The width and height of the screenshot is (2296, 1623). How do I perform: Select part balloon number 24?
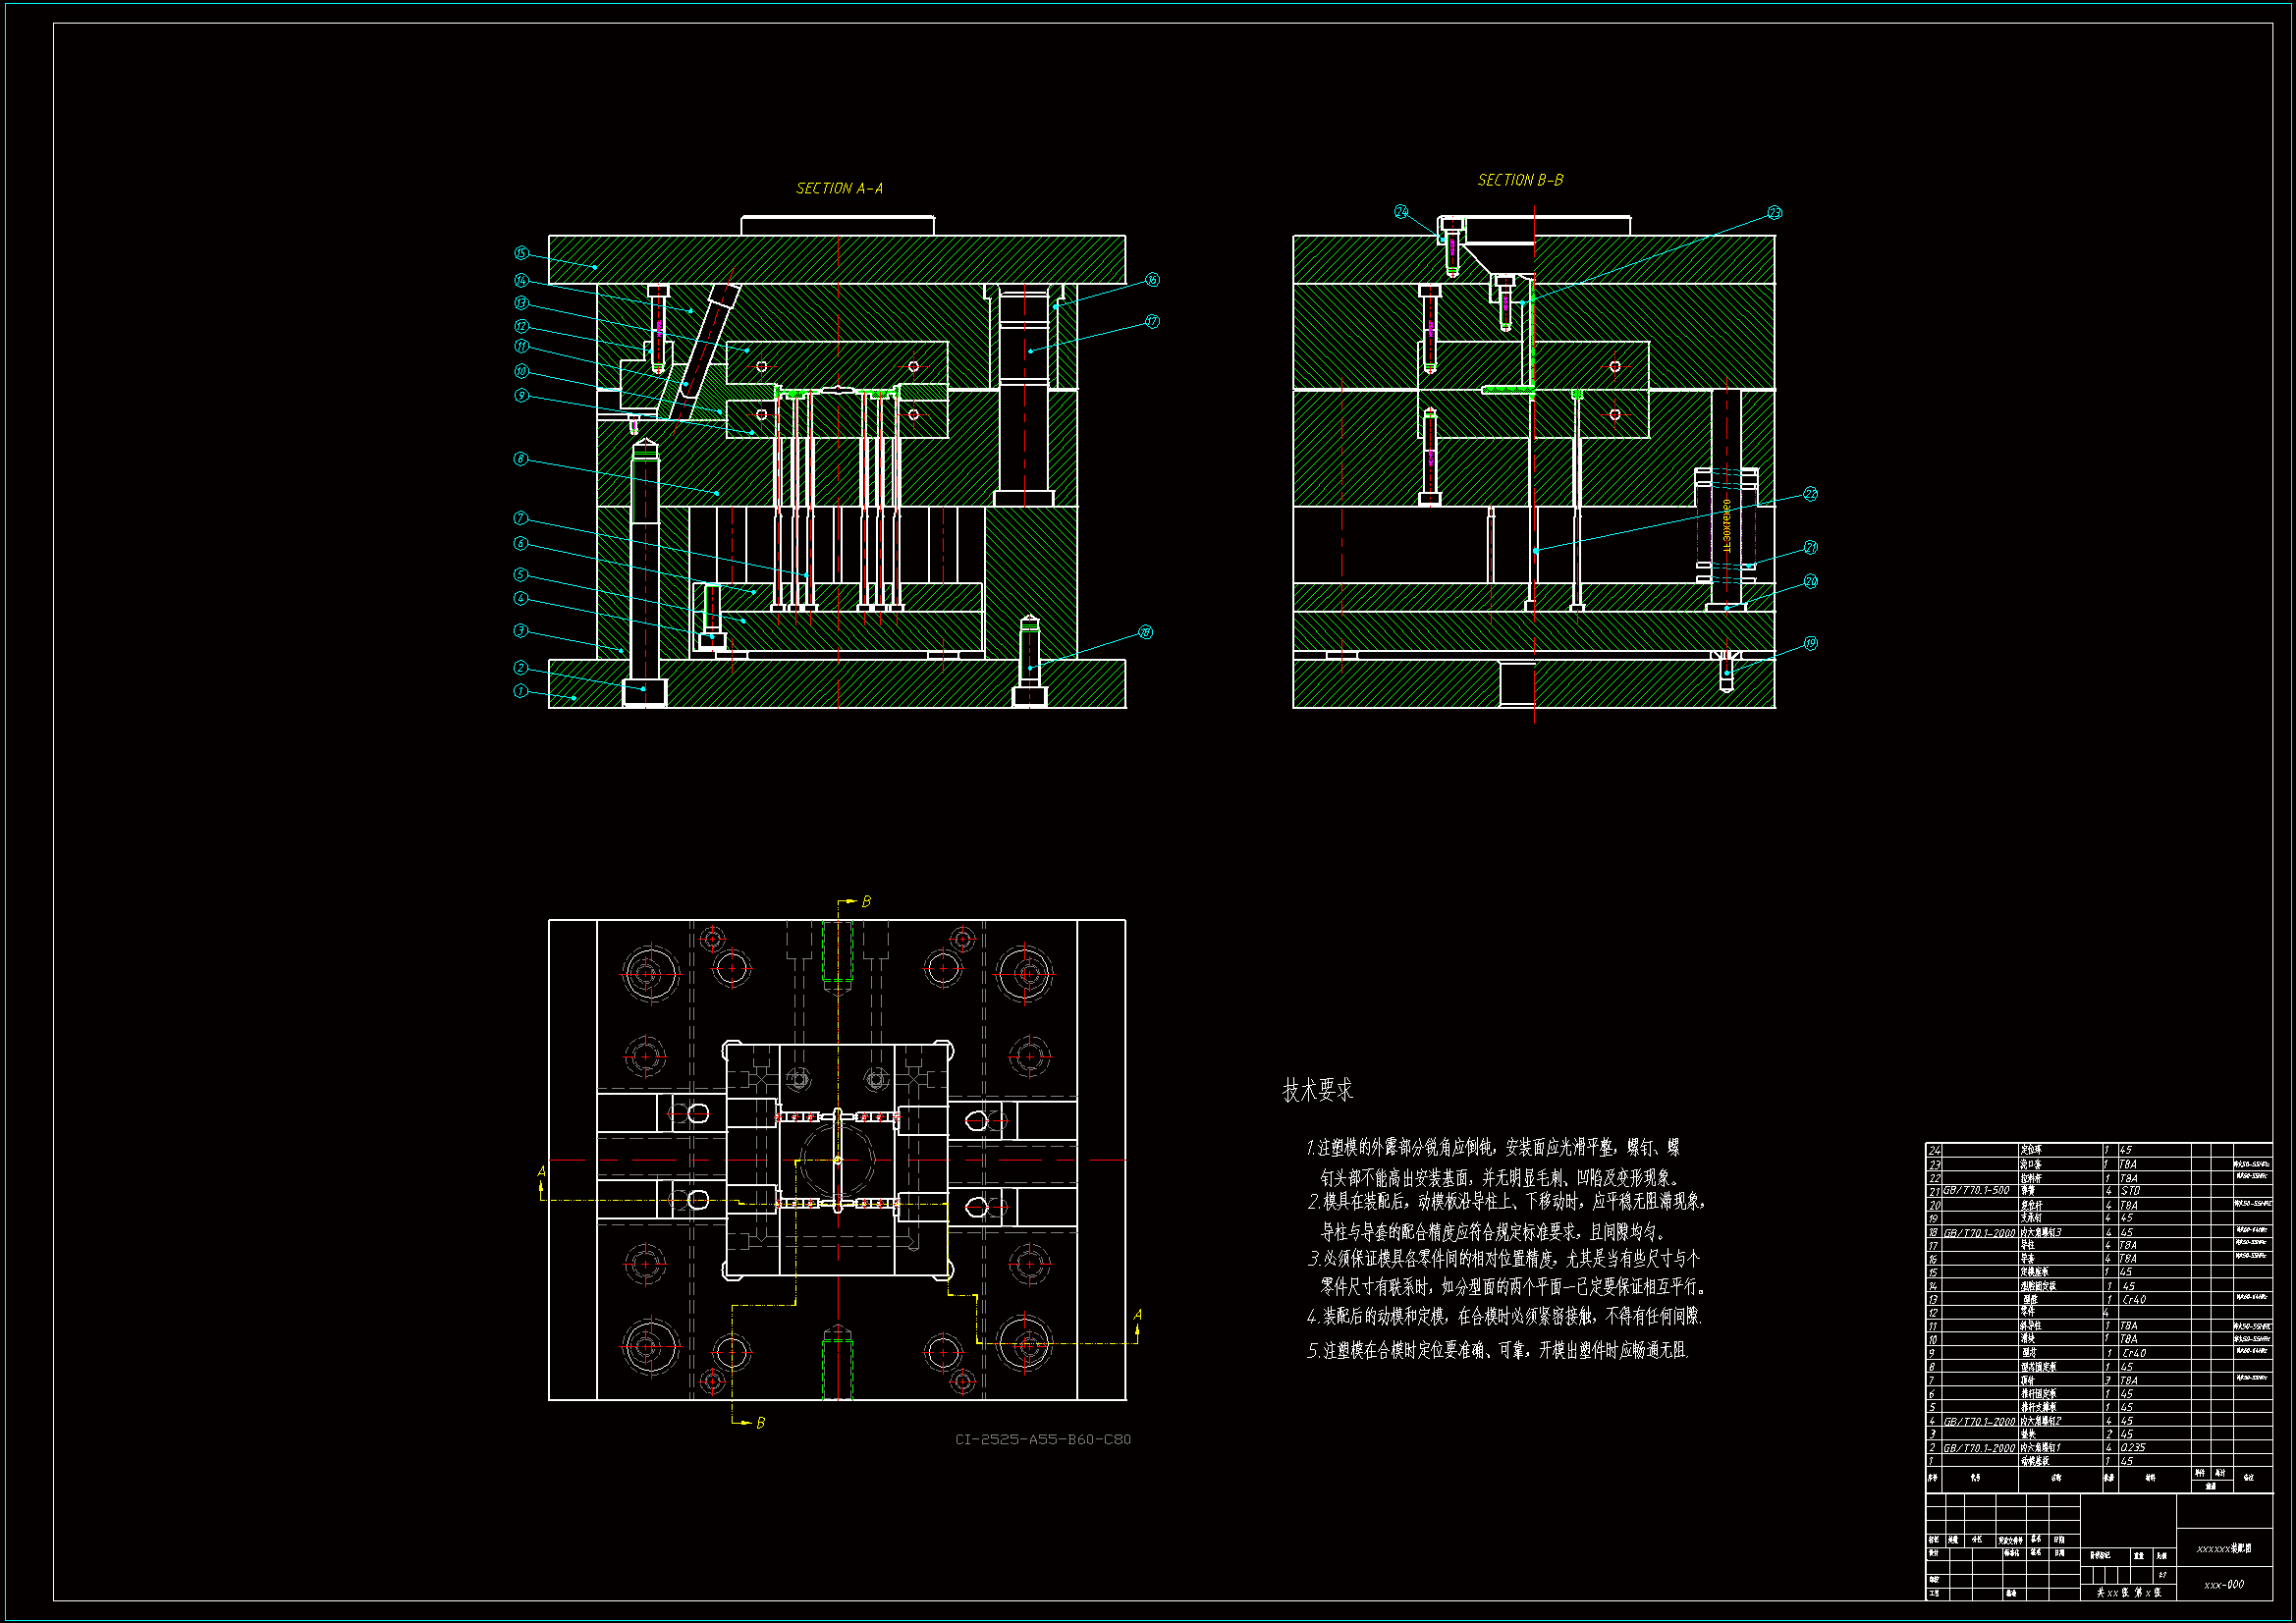tap(1402, 211)
